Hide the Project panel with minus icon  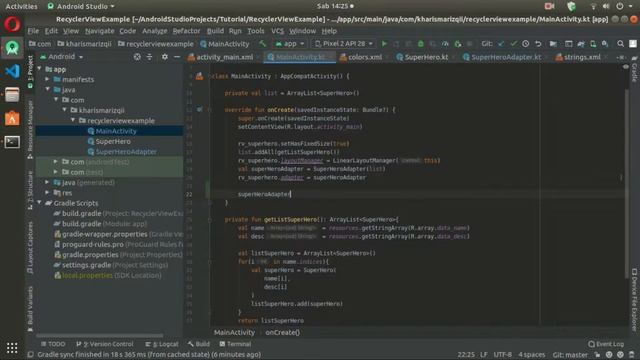[177, 57]
